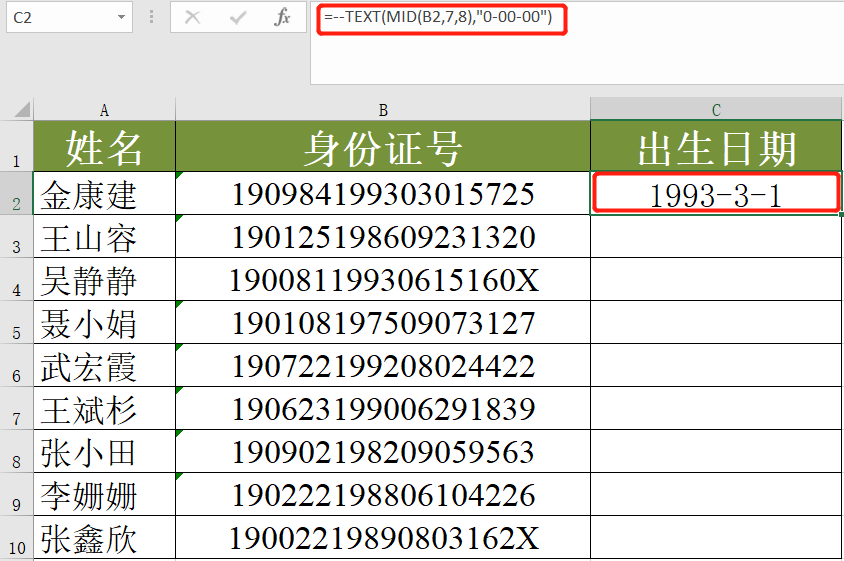Select cell containing 聂小娟

click(x=104, y=322)
